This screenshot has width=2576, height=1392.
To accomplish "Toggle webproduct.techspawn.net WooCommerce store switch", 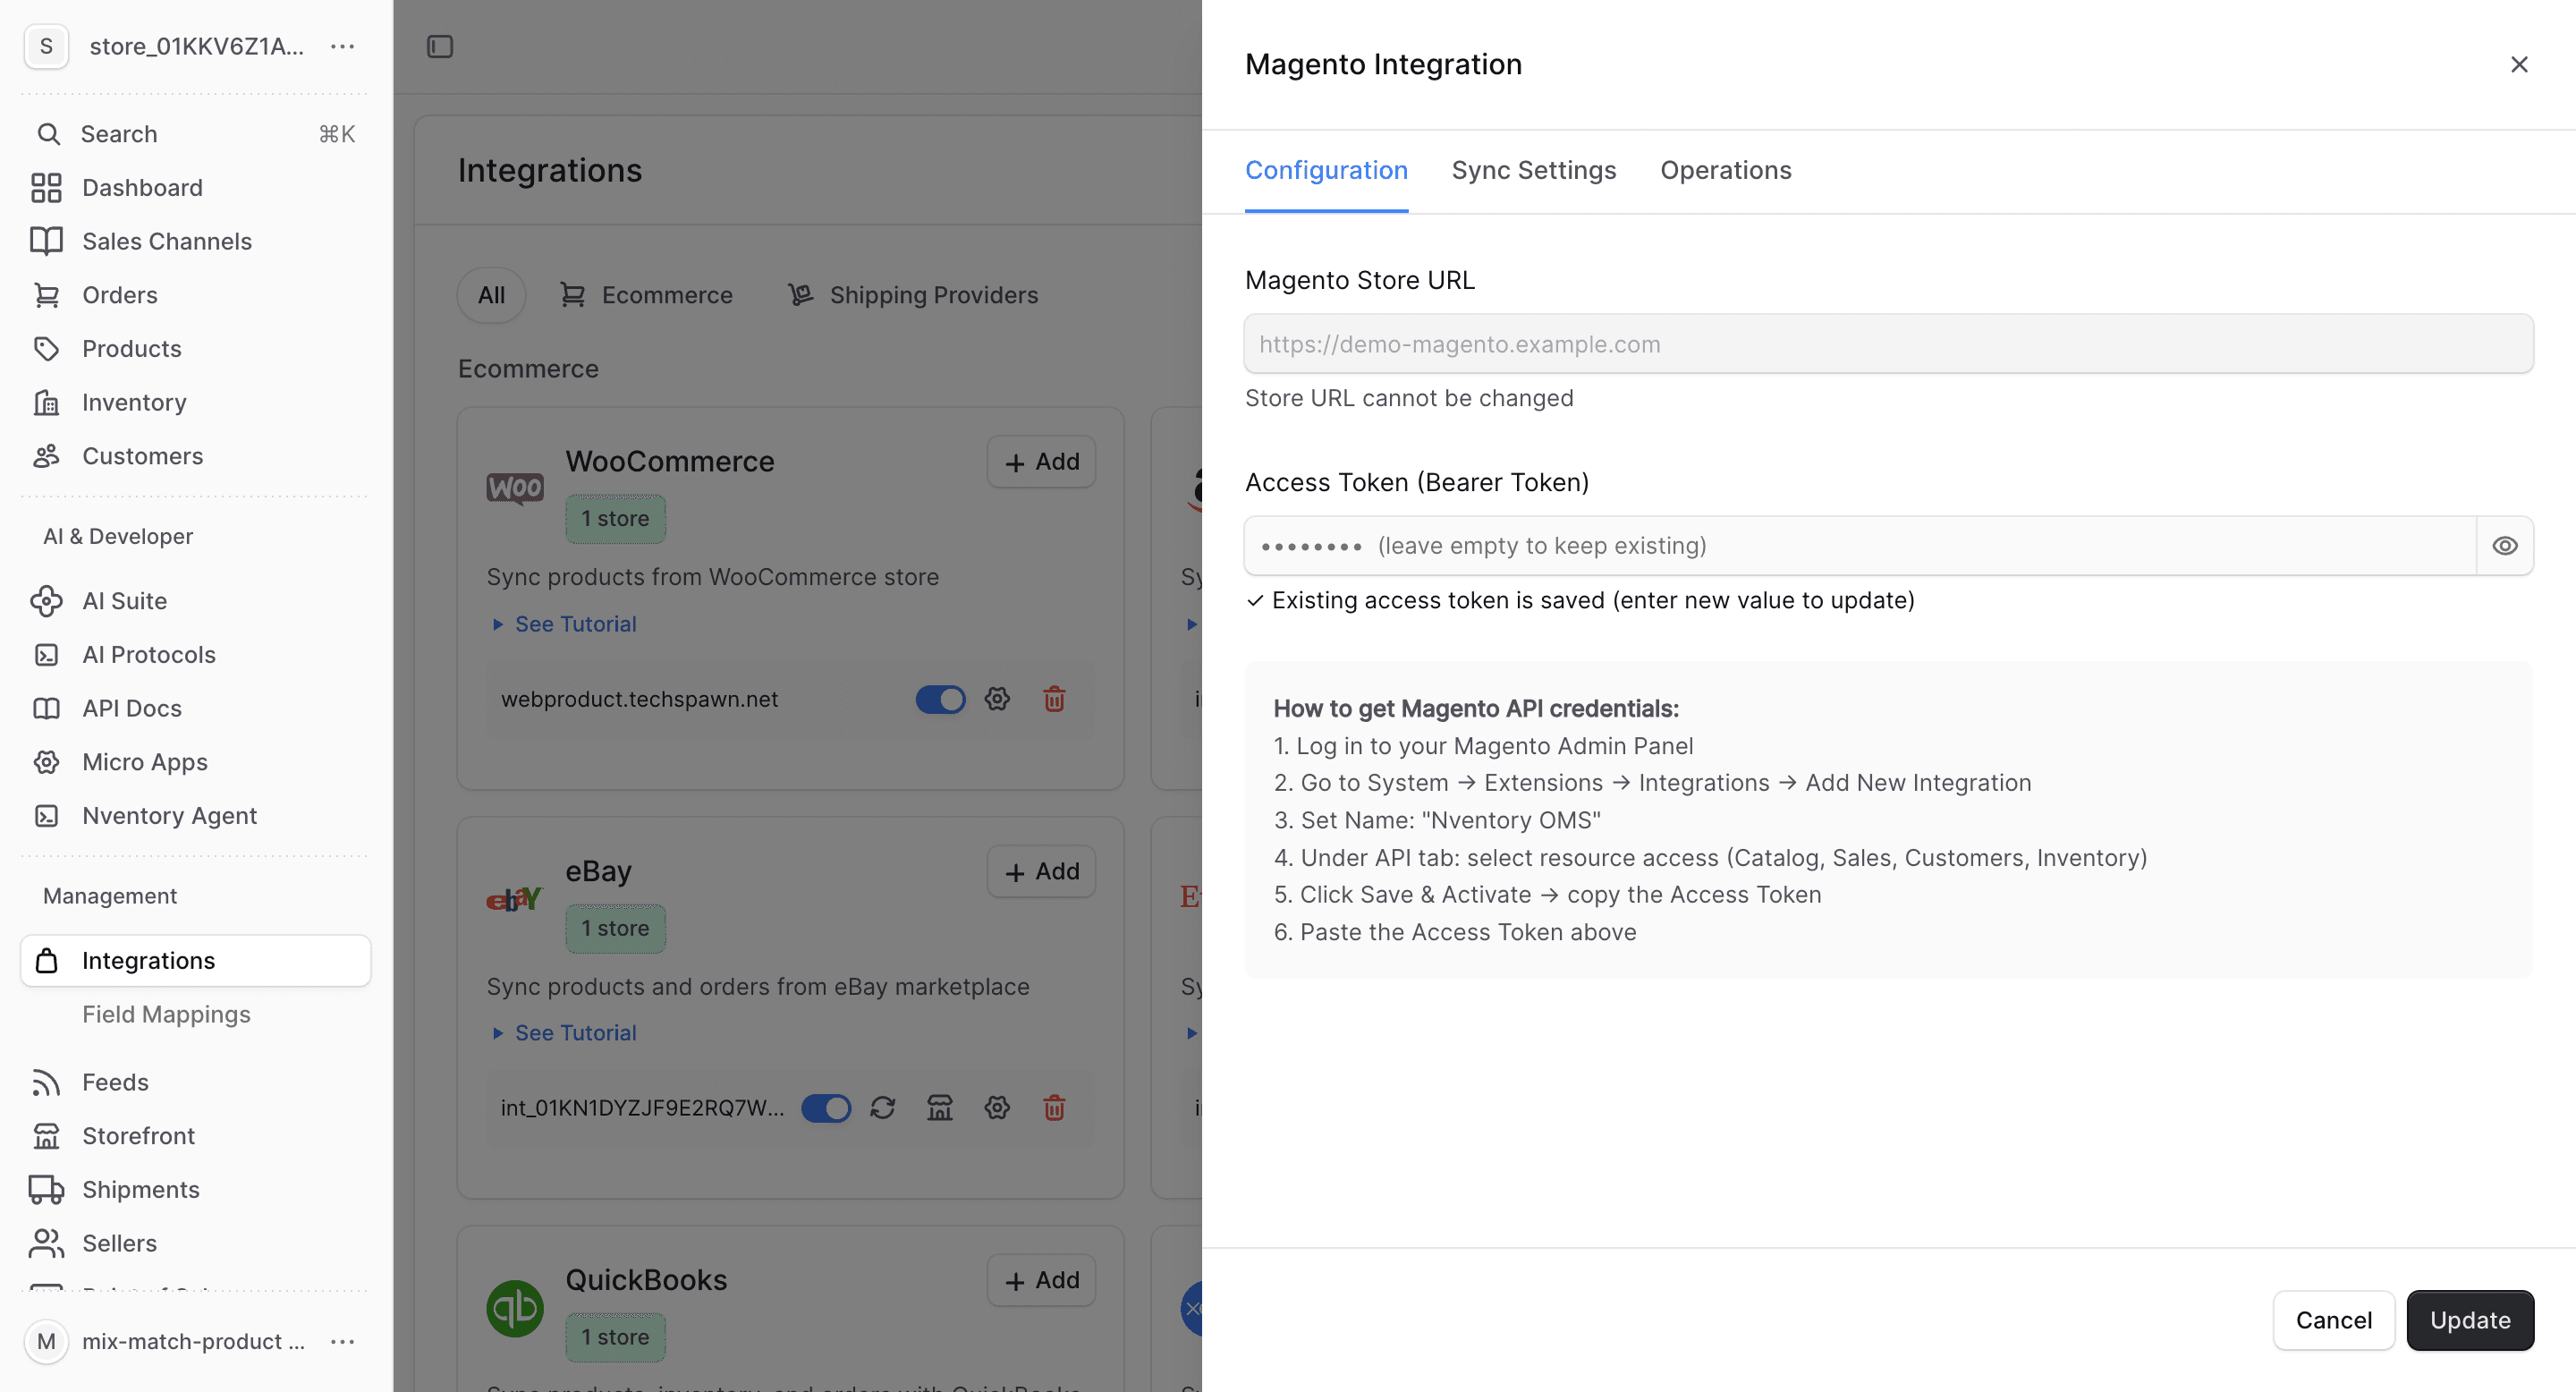I will click(x=940, y=699).
